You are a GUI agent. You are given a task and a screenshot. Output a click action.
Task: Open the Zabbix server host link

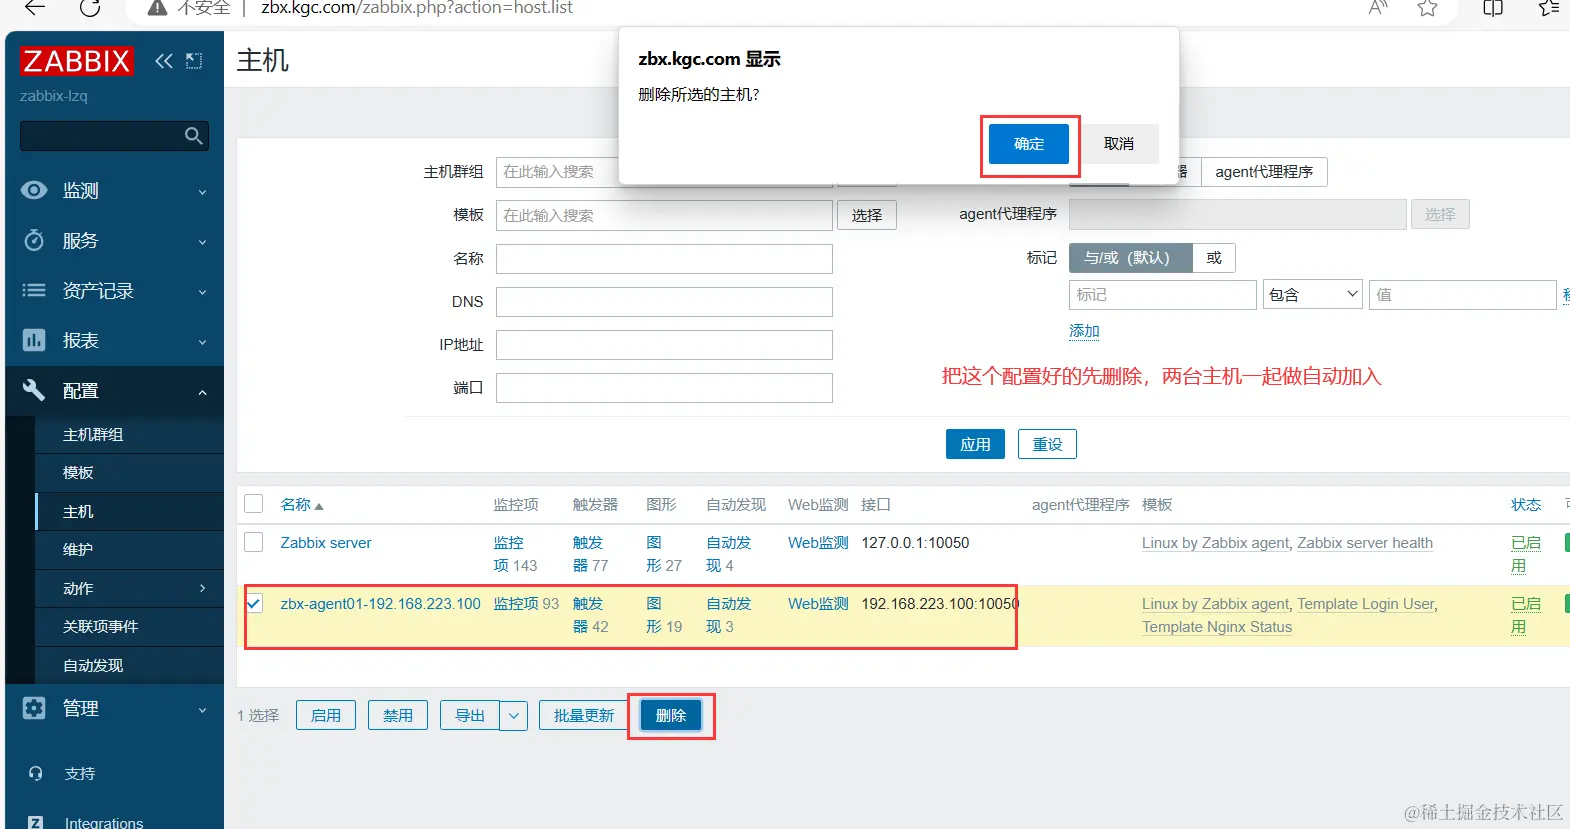coord(326,543)
